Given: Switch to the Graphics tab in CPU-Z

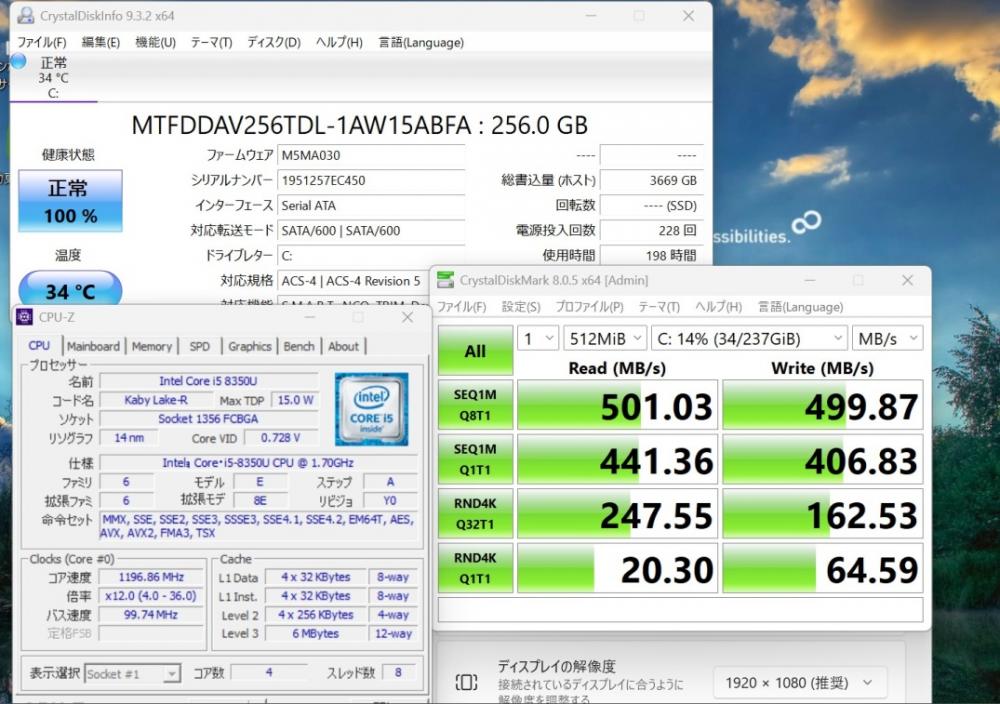Looking at the screenshot, I should click(x=249, y=346).
